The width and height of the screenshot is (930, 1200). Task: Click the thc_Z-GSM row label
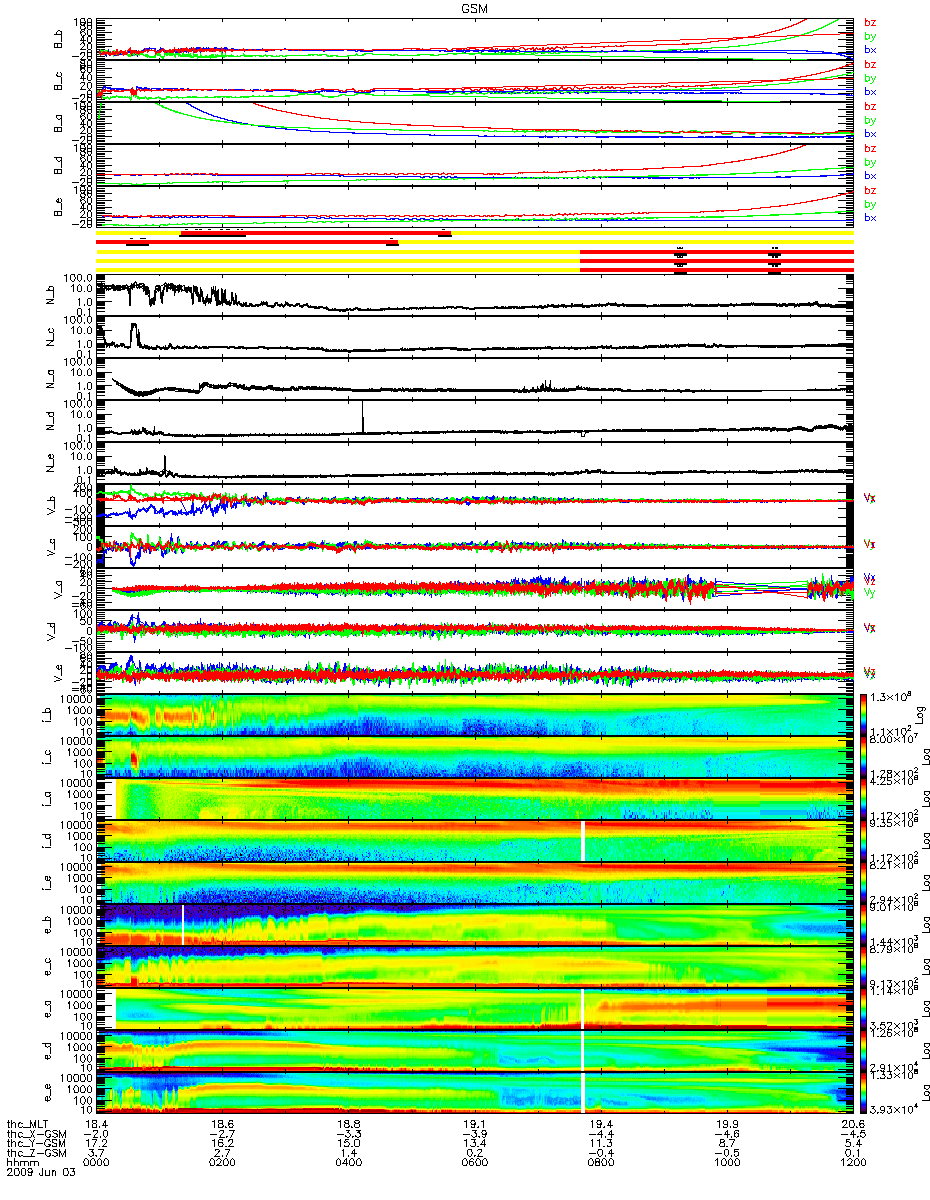[36, 1153]
